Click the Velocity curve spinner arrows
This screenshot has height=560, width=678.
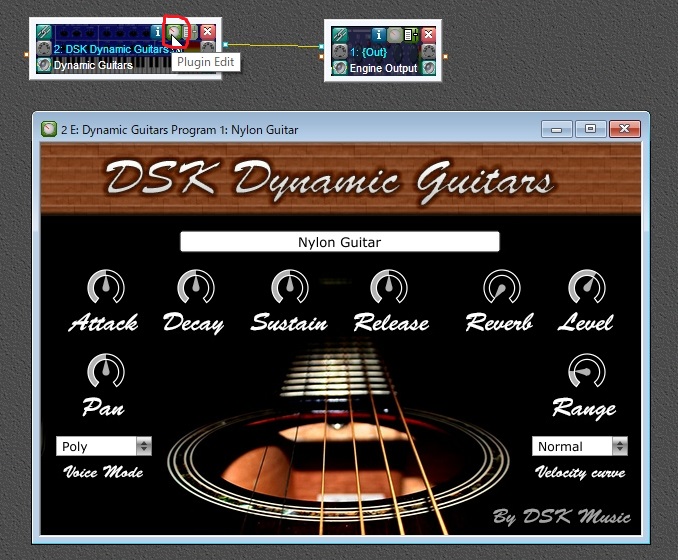[x=620, y=446]
